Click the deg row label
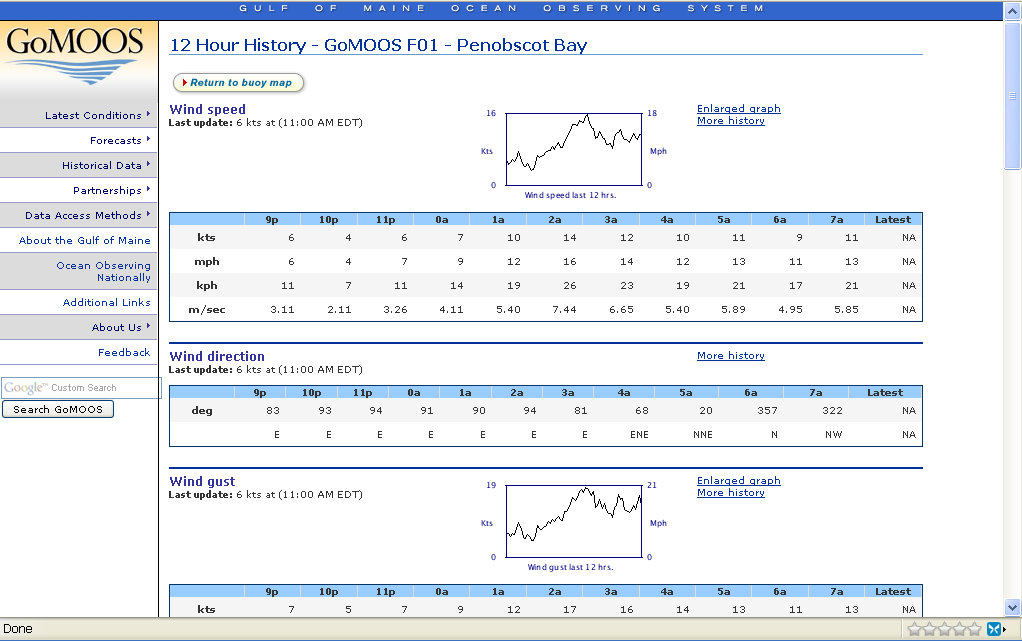The image size is (1022, 641). tap(202, 411)
